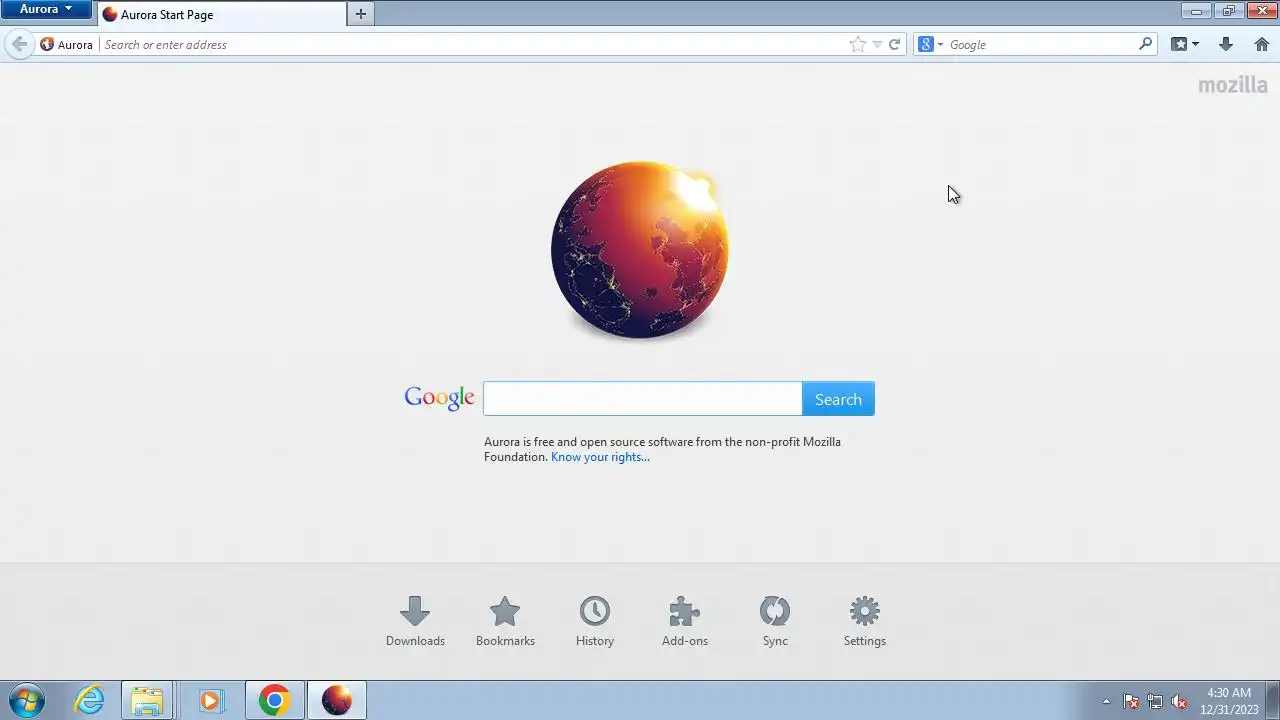Click the Aurora taskbar button
Image resolution: width=1280 pixels, height=720 pixels.
[337, 700]
